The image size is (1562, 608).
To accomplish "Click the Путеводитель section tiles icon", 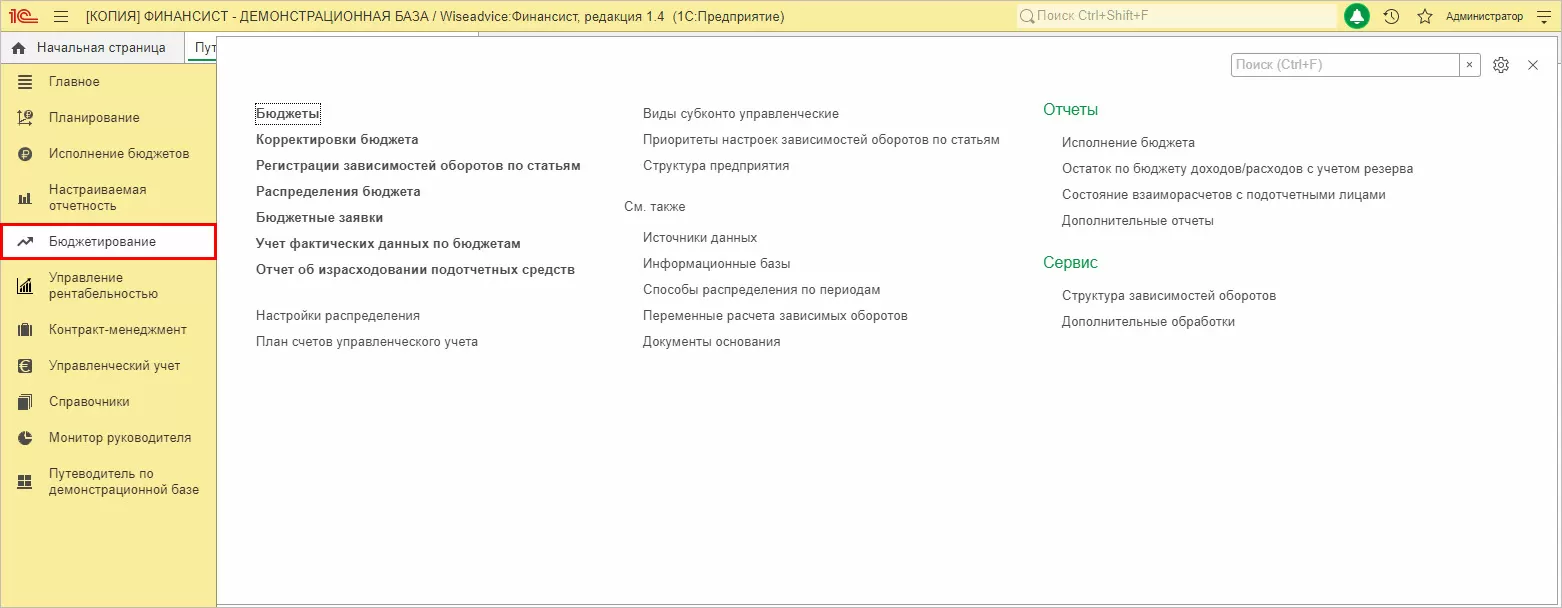I will click(x=25, y=482).
